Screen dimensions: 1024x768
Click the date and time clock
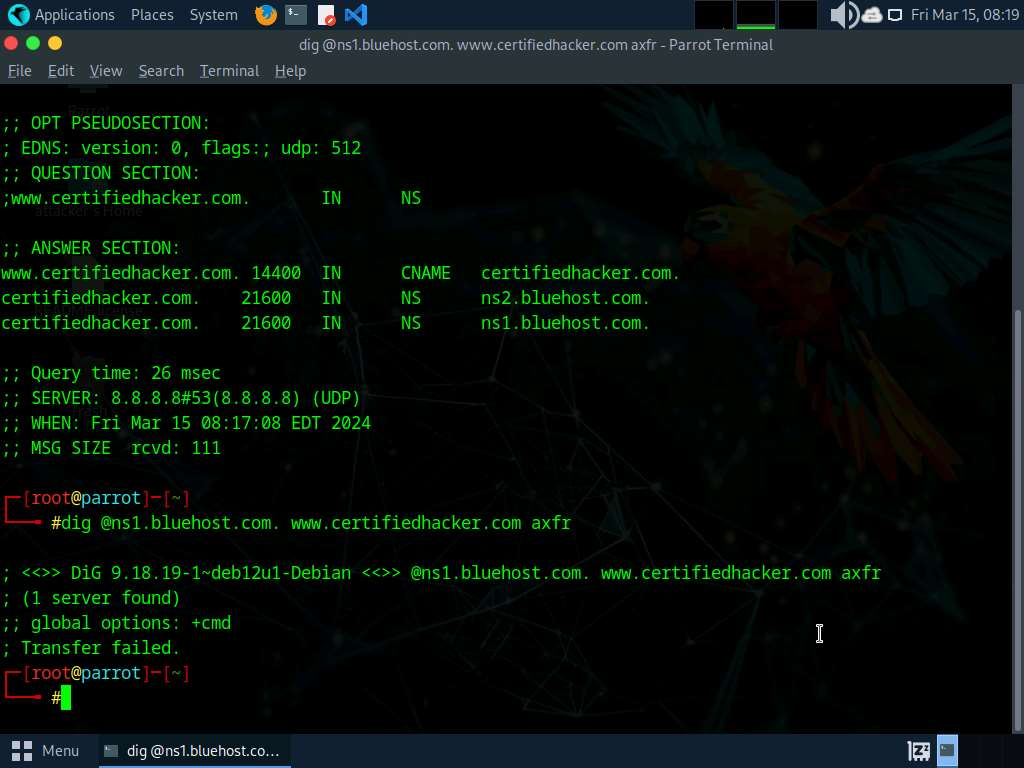pos(964,15)
